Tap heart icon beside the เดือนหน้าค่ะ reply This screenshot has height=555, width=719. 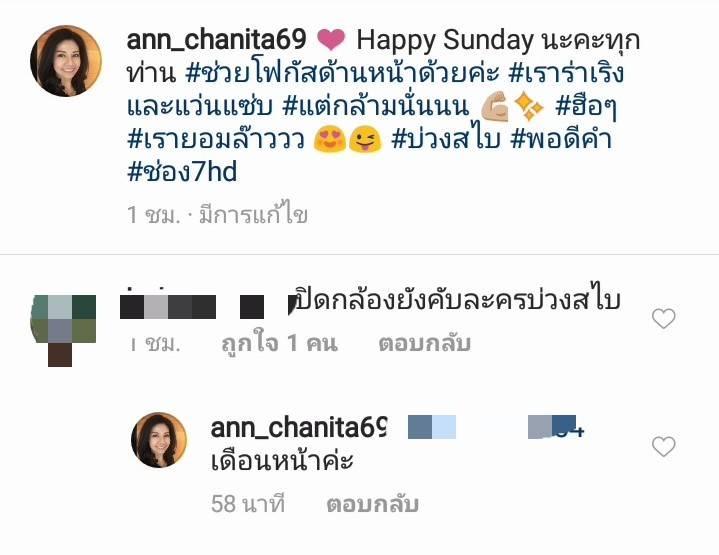[x=664, y=447]
